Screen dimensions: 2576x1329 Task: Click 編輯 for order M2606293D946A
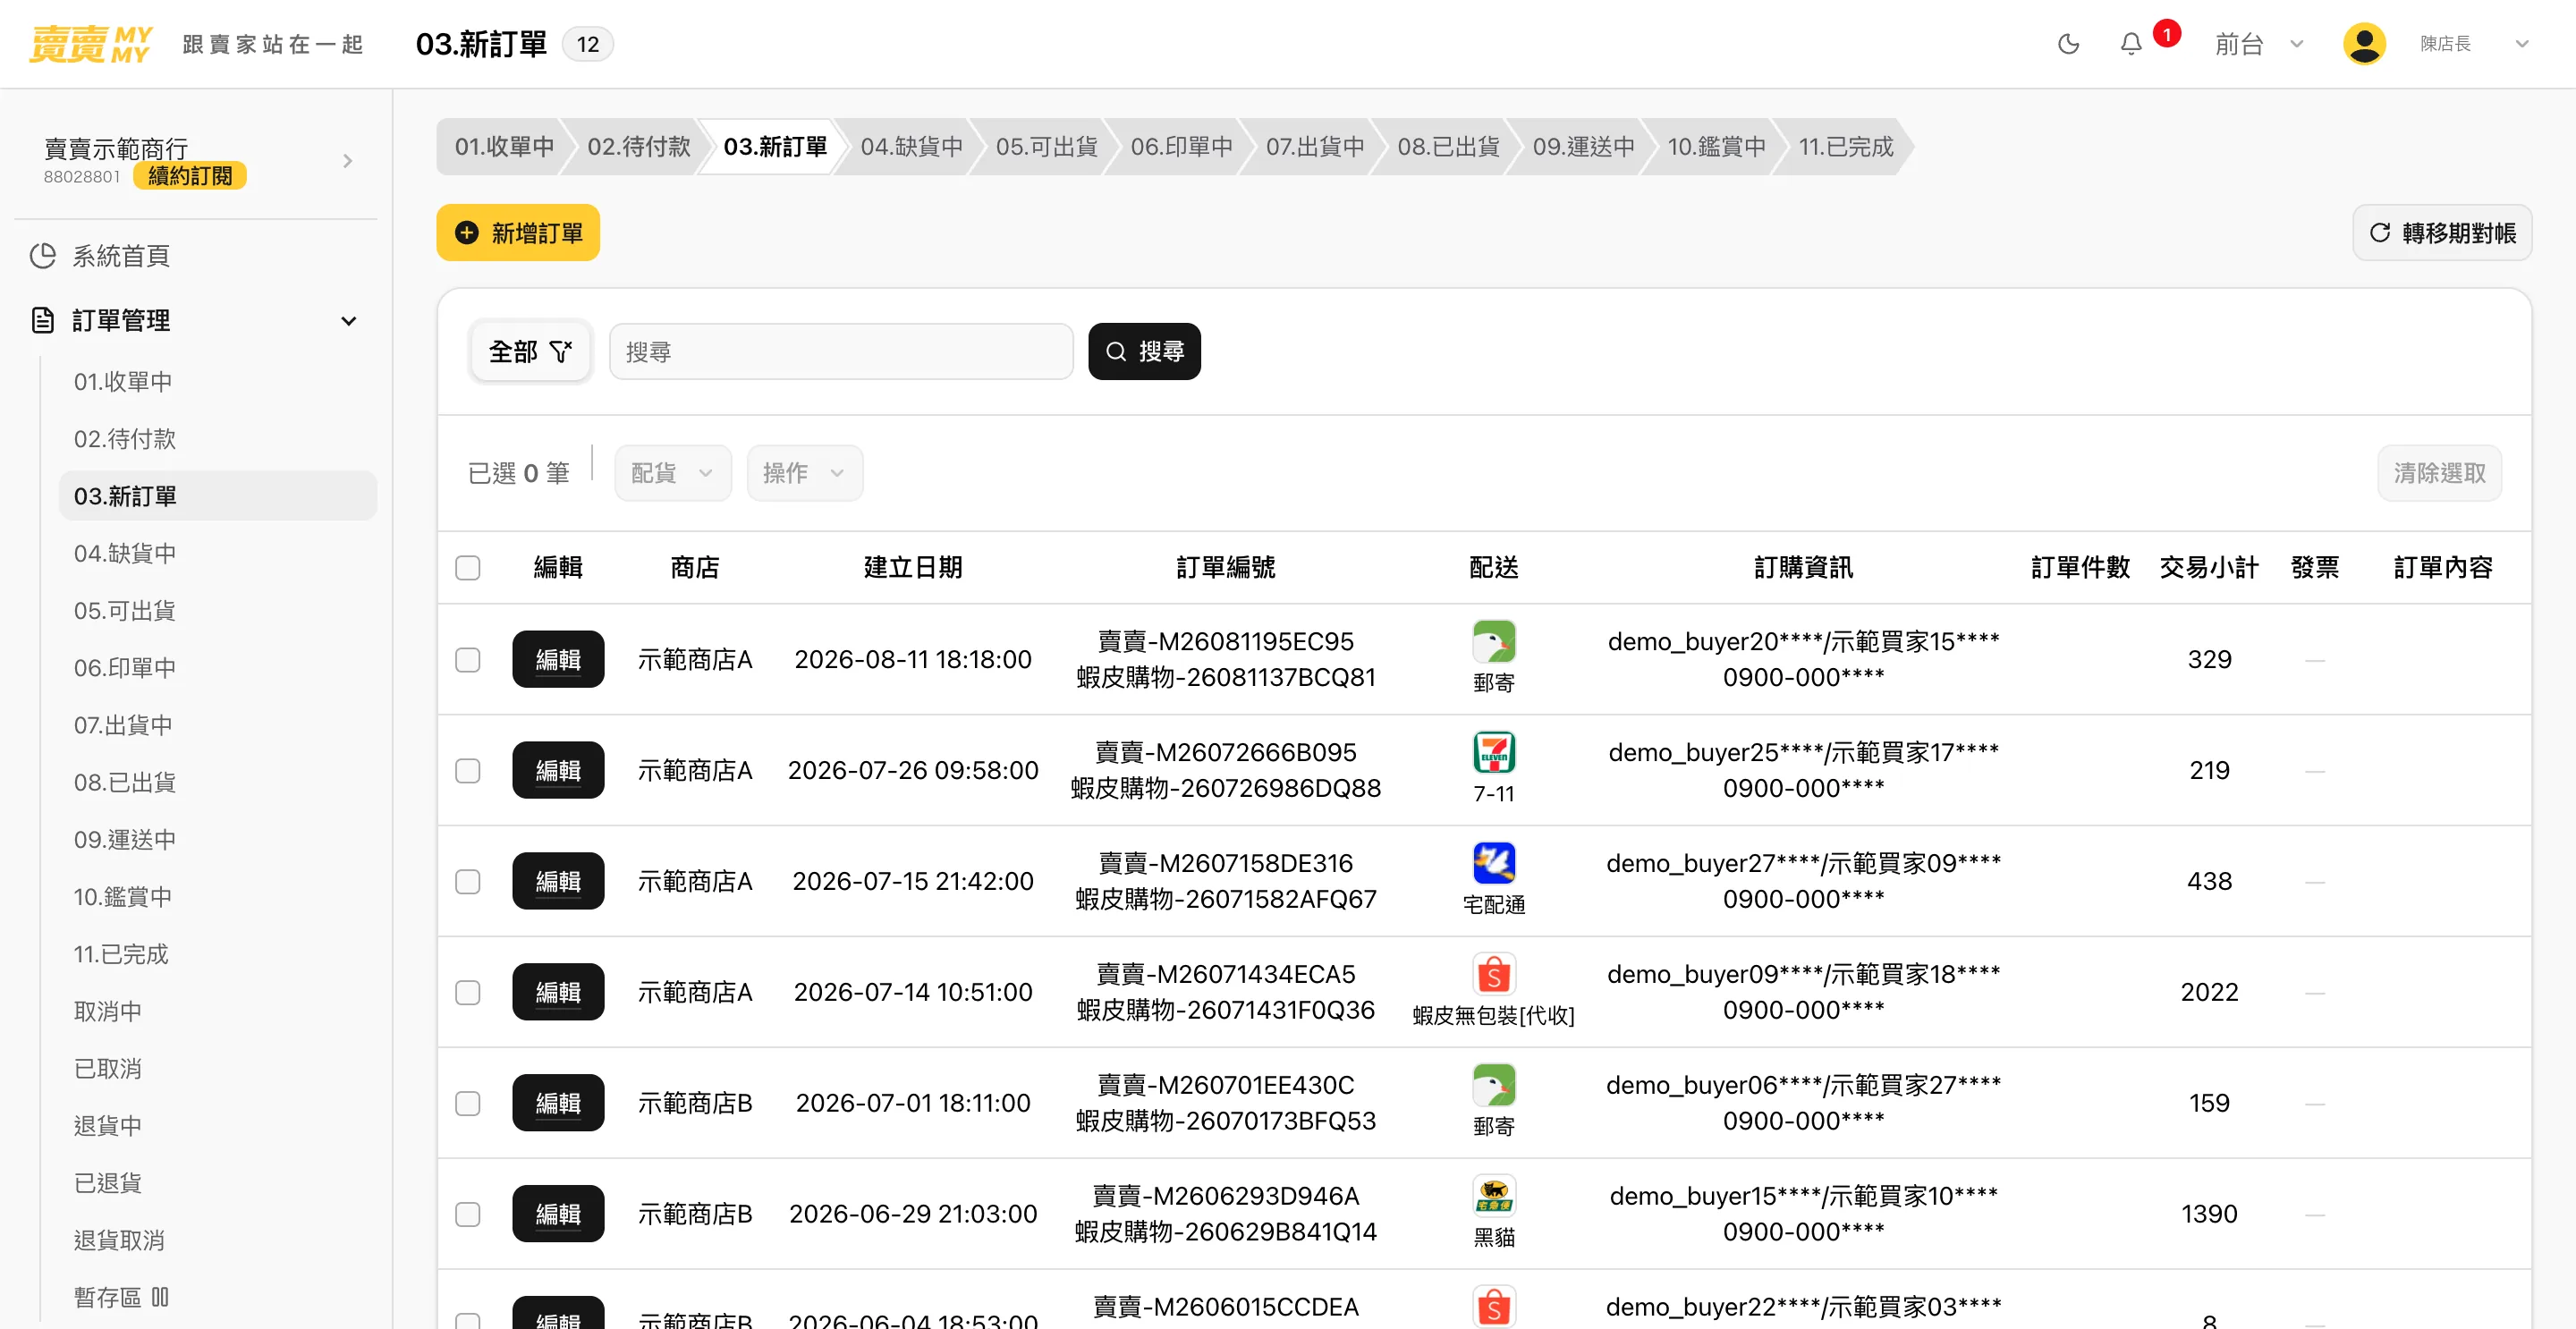pyautogui.click(x=558, y=1214)
